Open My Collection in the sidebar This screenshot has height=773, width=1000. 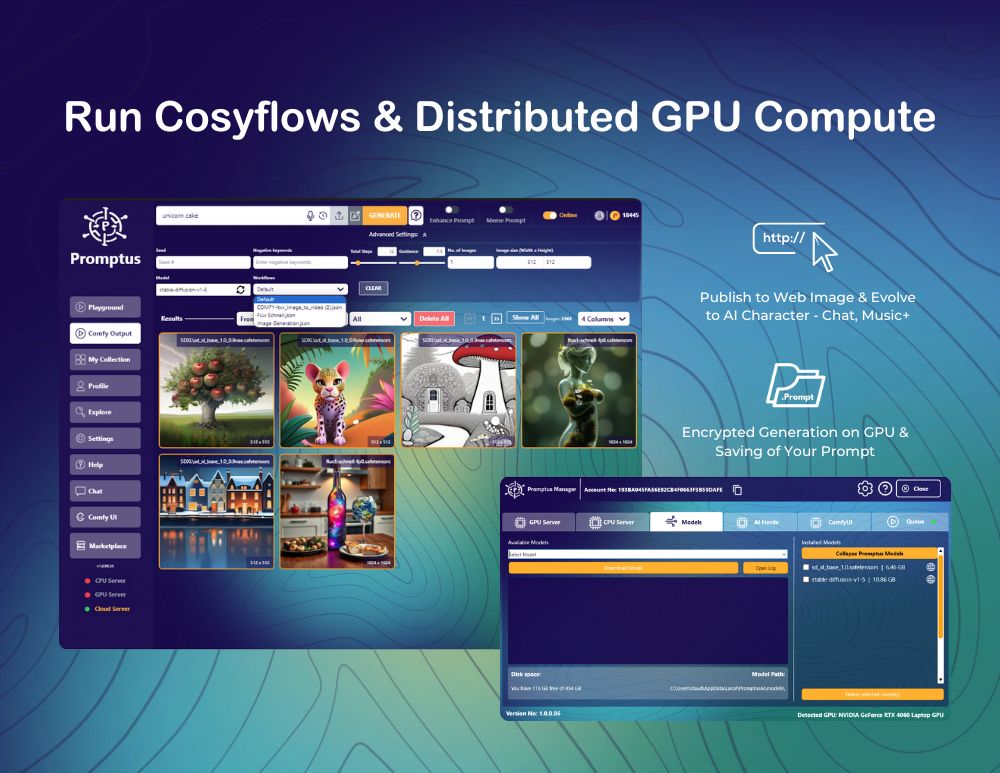pyautogui.click(x=105, y=360)
